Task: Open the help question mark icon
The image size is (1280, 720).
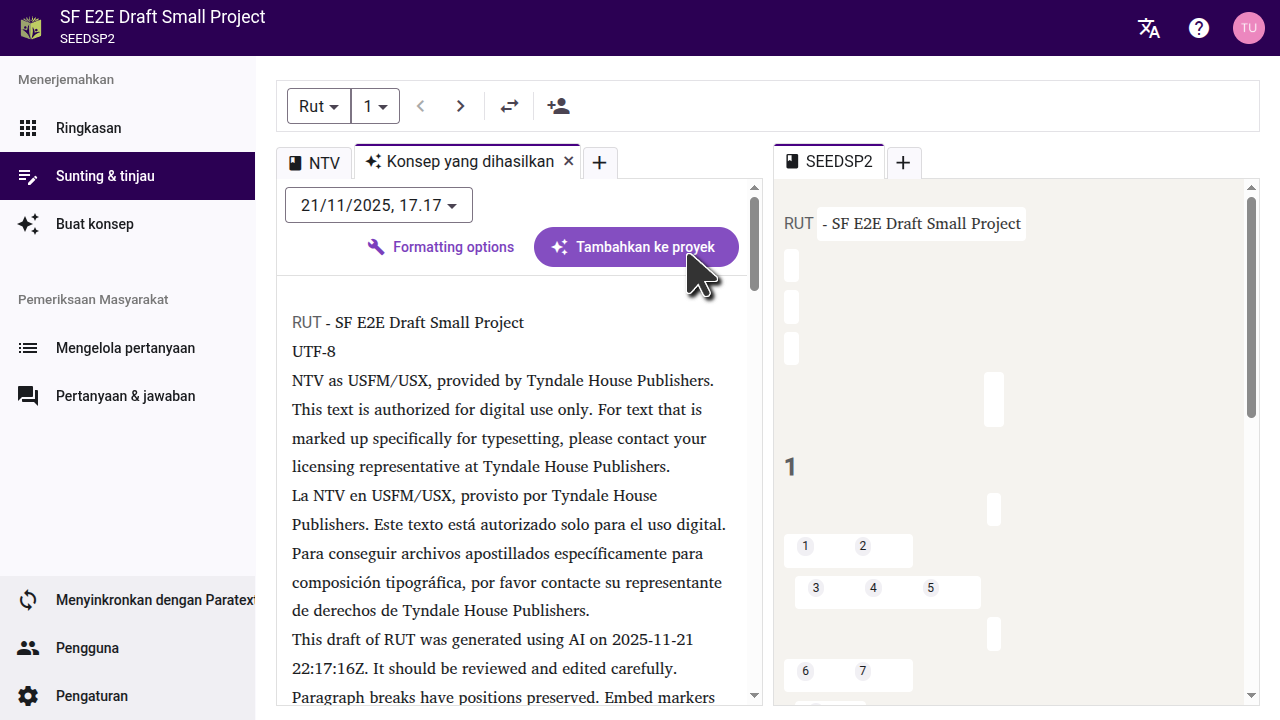Action: (1199, 28)
